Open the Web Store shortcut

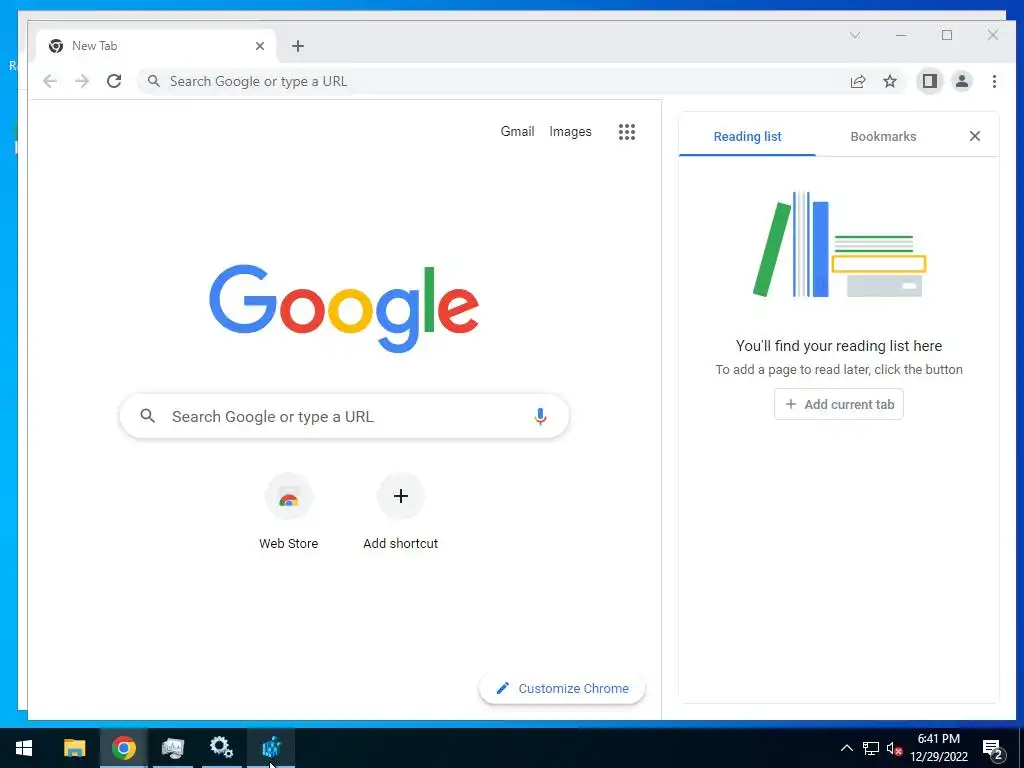click(x=289, y=512)
